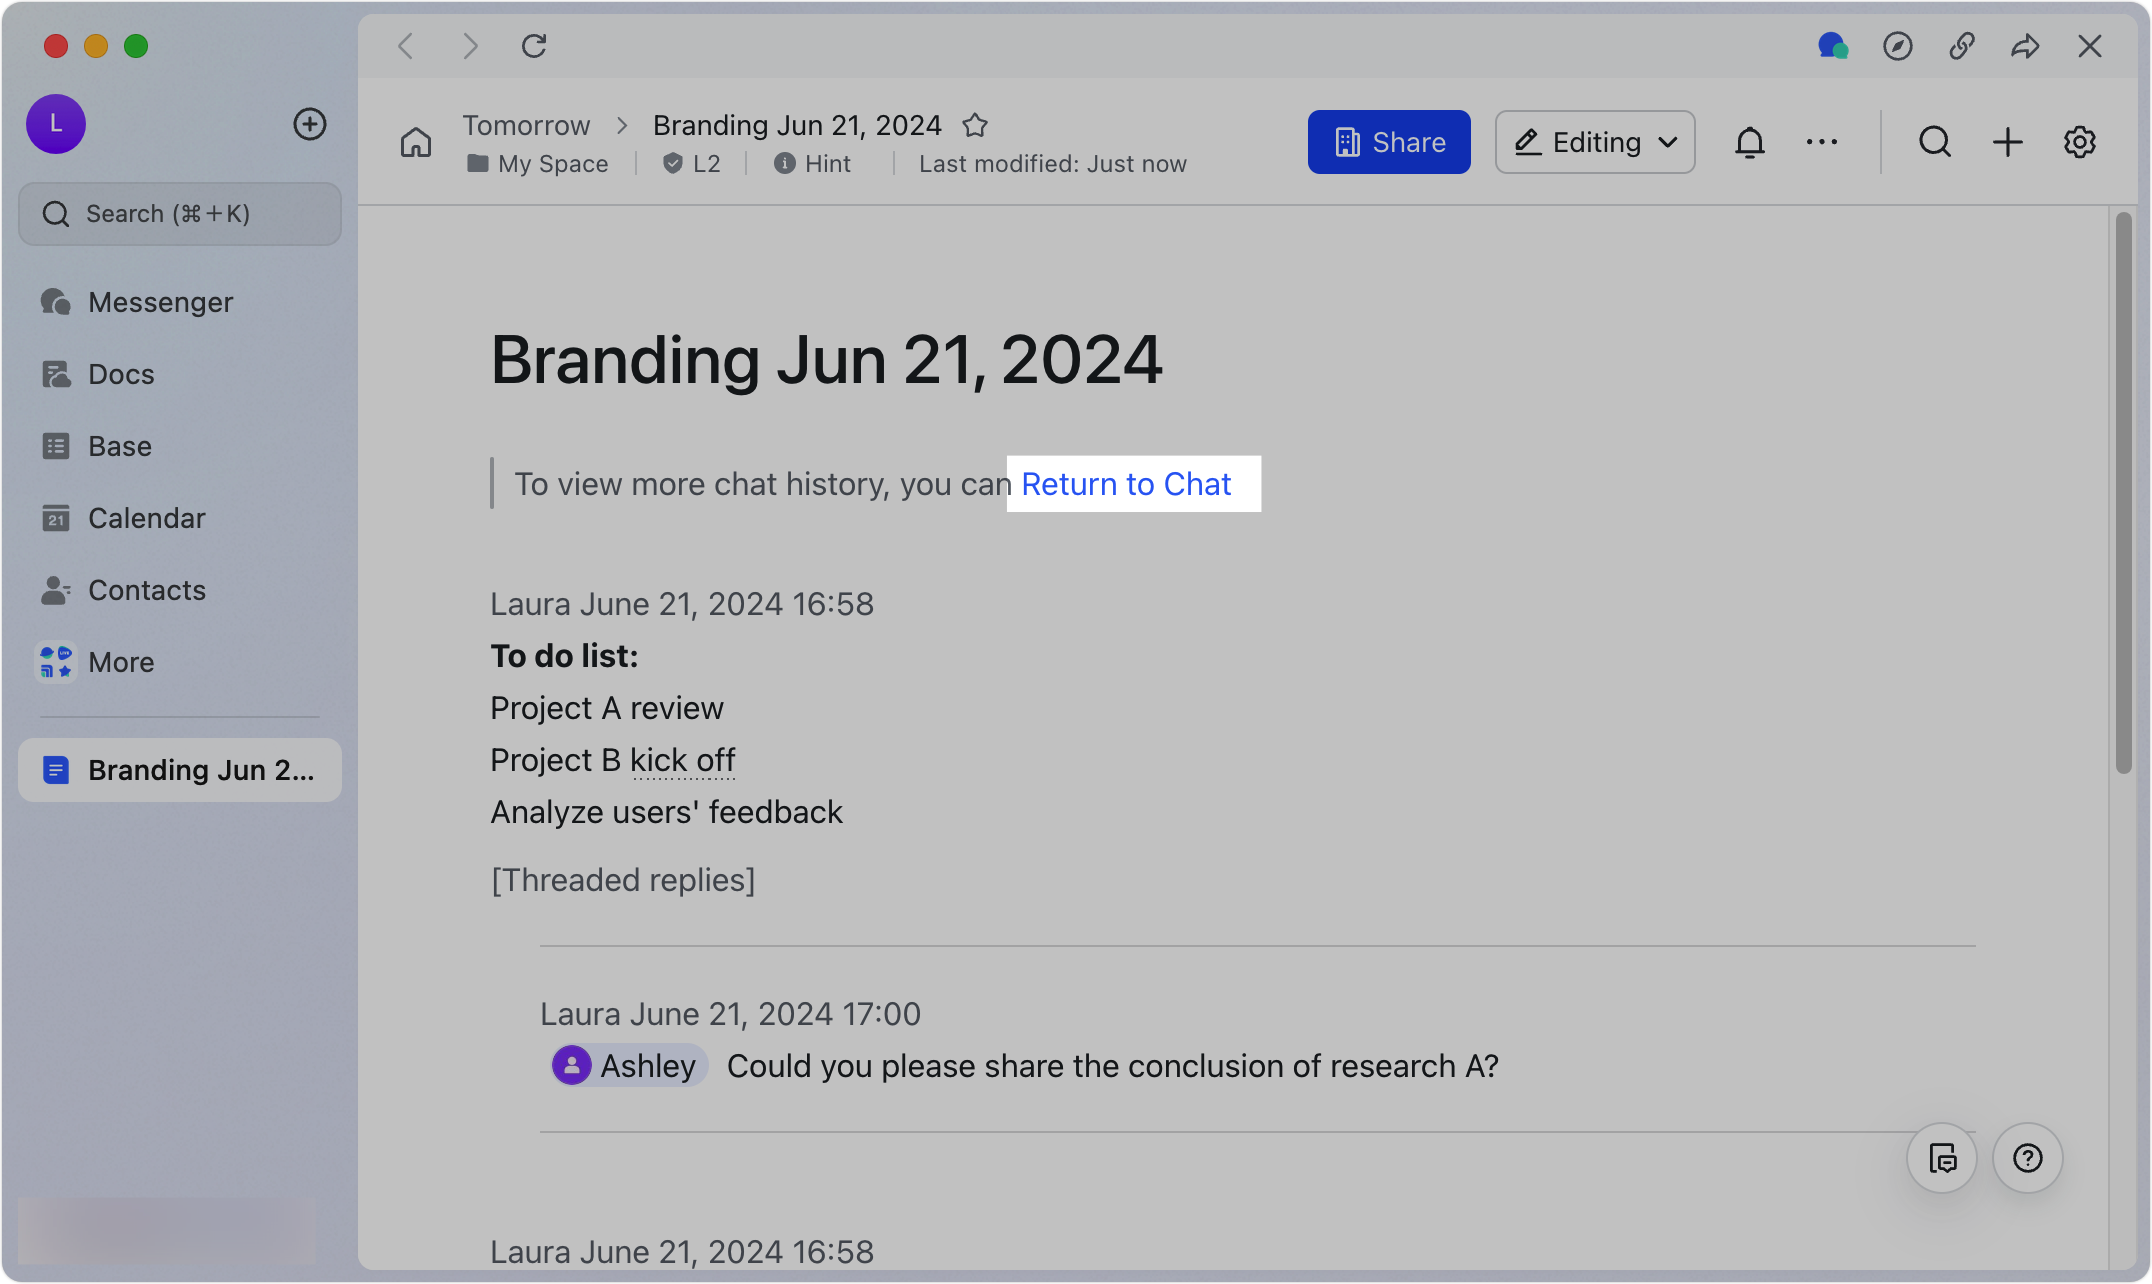Star the Branding Jun 21, 2024 document
The width and height of the screenshot is (2152, 1284).
(x=975, y=126)
